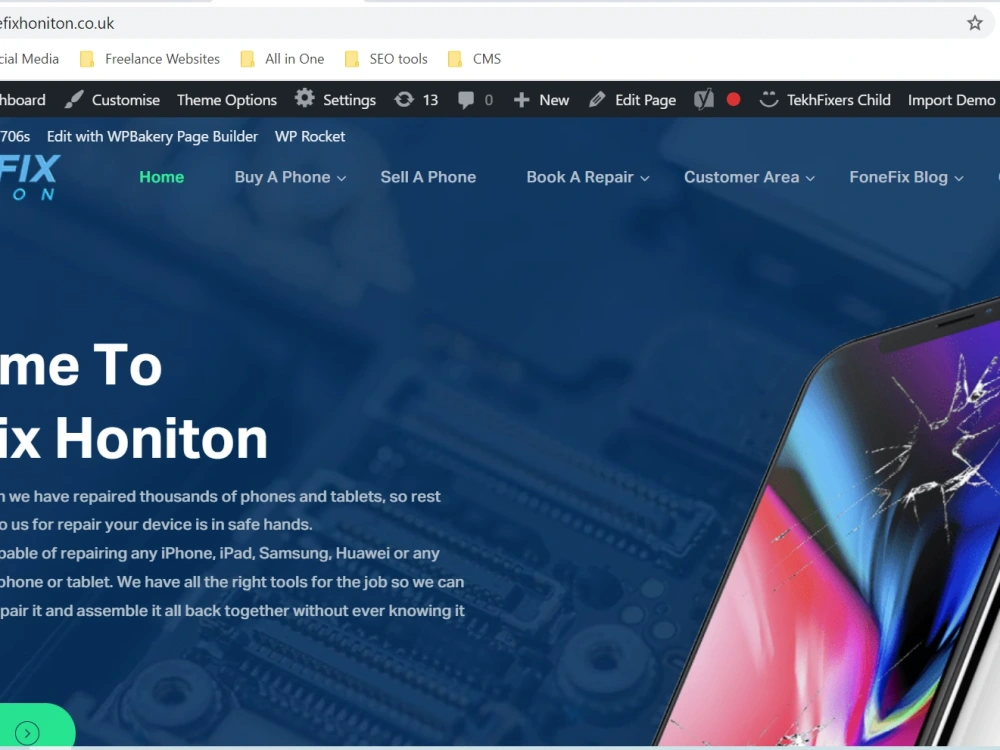Click the plus icon next to New
The width and height of the screenshot is (1000, 750).
521,100
